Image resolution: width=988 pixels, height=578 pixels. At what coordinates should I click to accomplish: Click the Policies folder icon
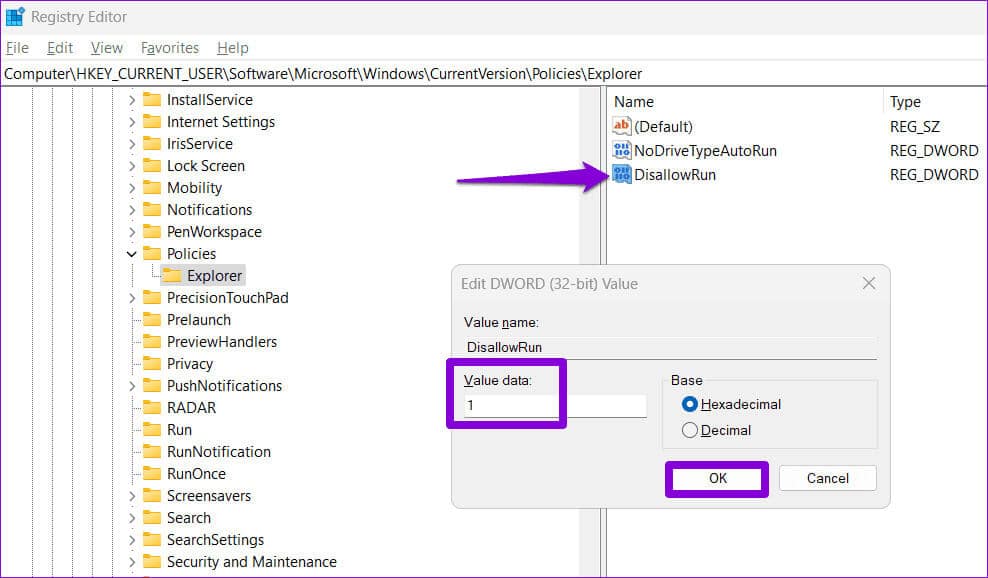pyautogui.click(x=152, y=253)
